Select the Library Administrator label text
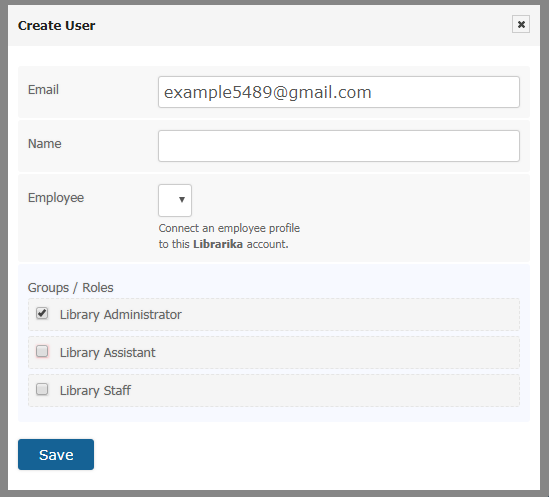Screen dimensions: 549x497 [x=121, y=315]
